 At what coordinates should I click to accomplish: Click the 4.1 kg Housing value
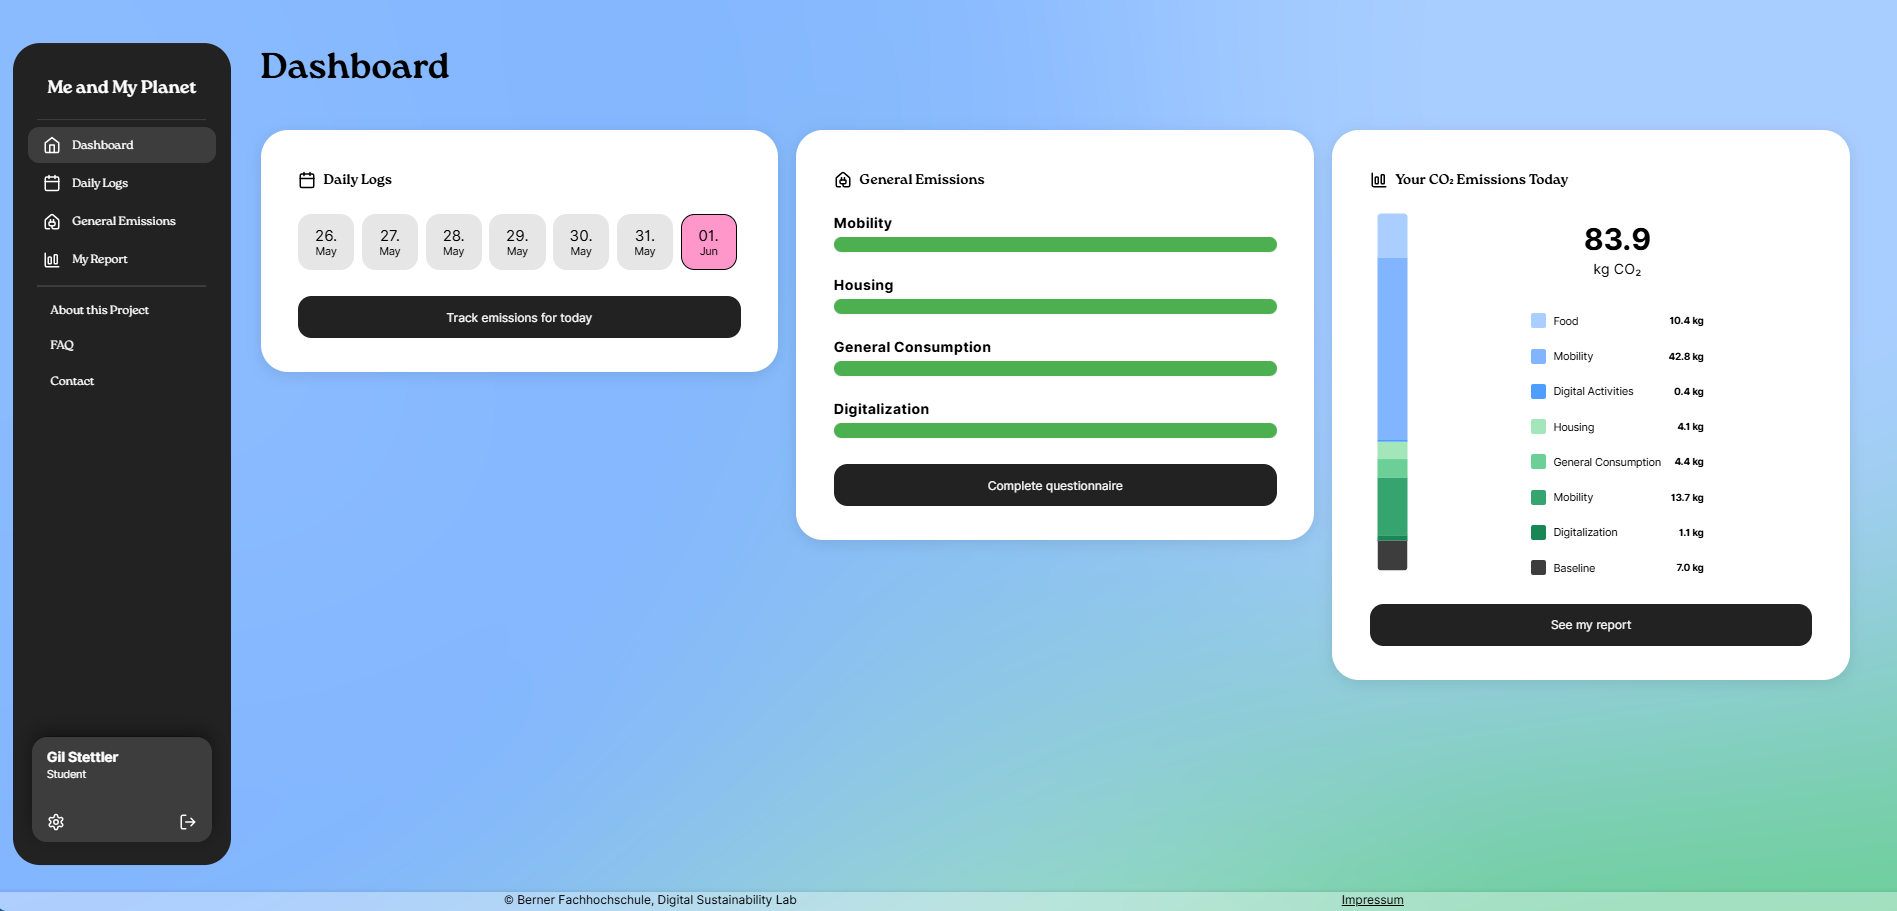pos(1690,427)
